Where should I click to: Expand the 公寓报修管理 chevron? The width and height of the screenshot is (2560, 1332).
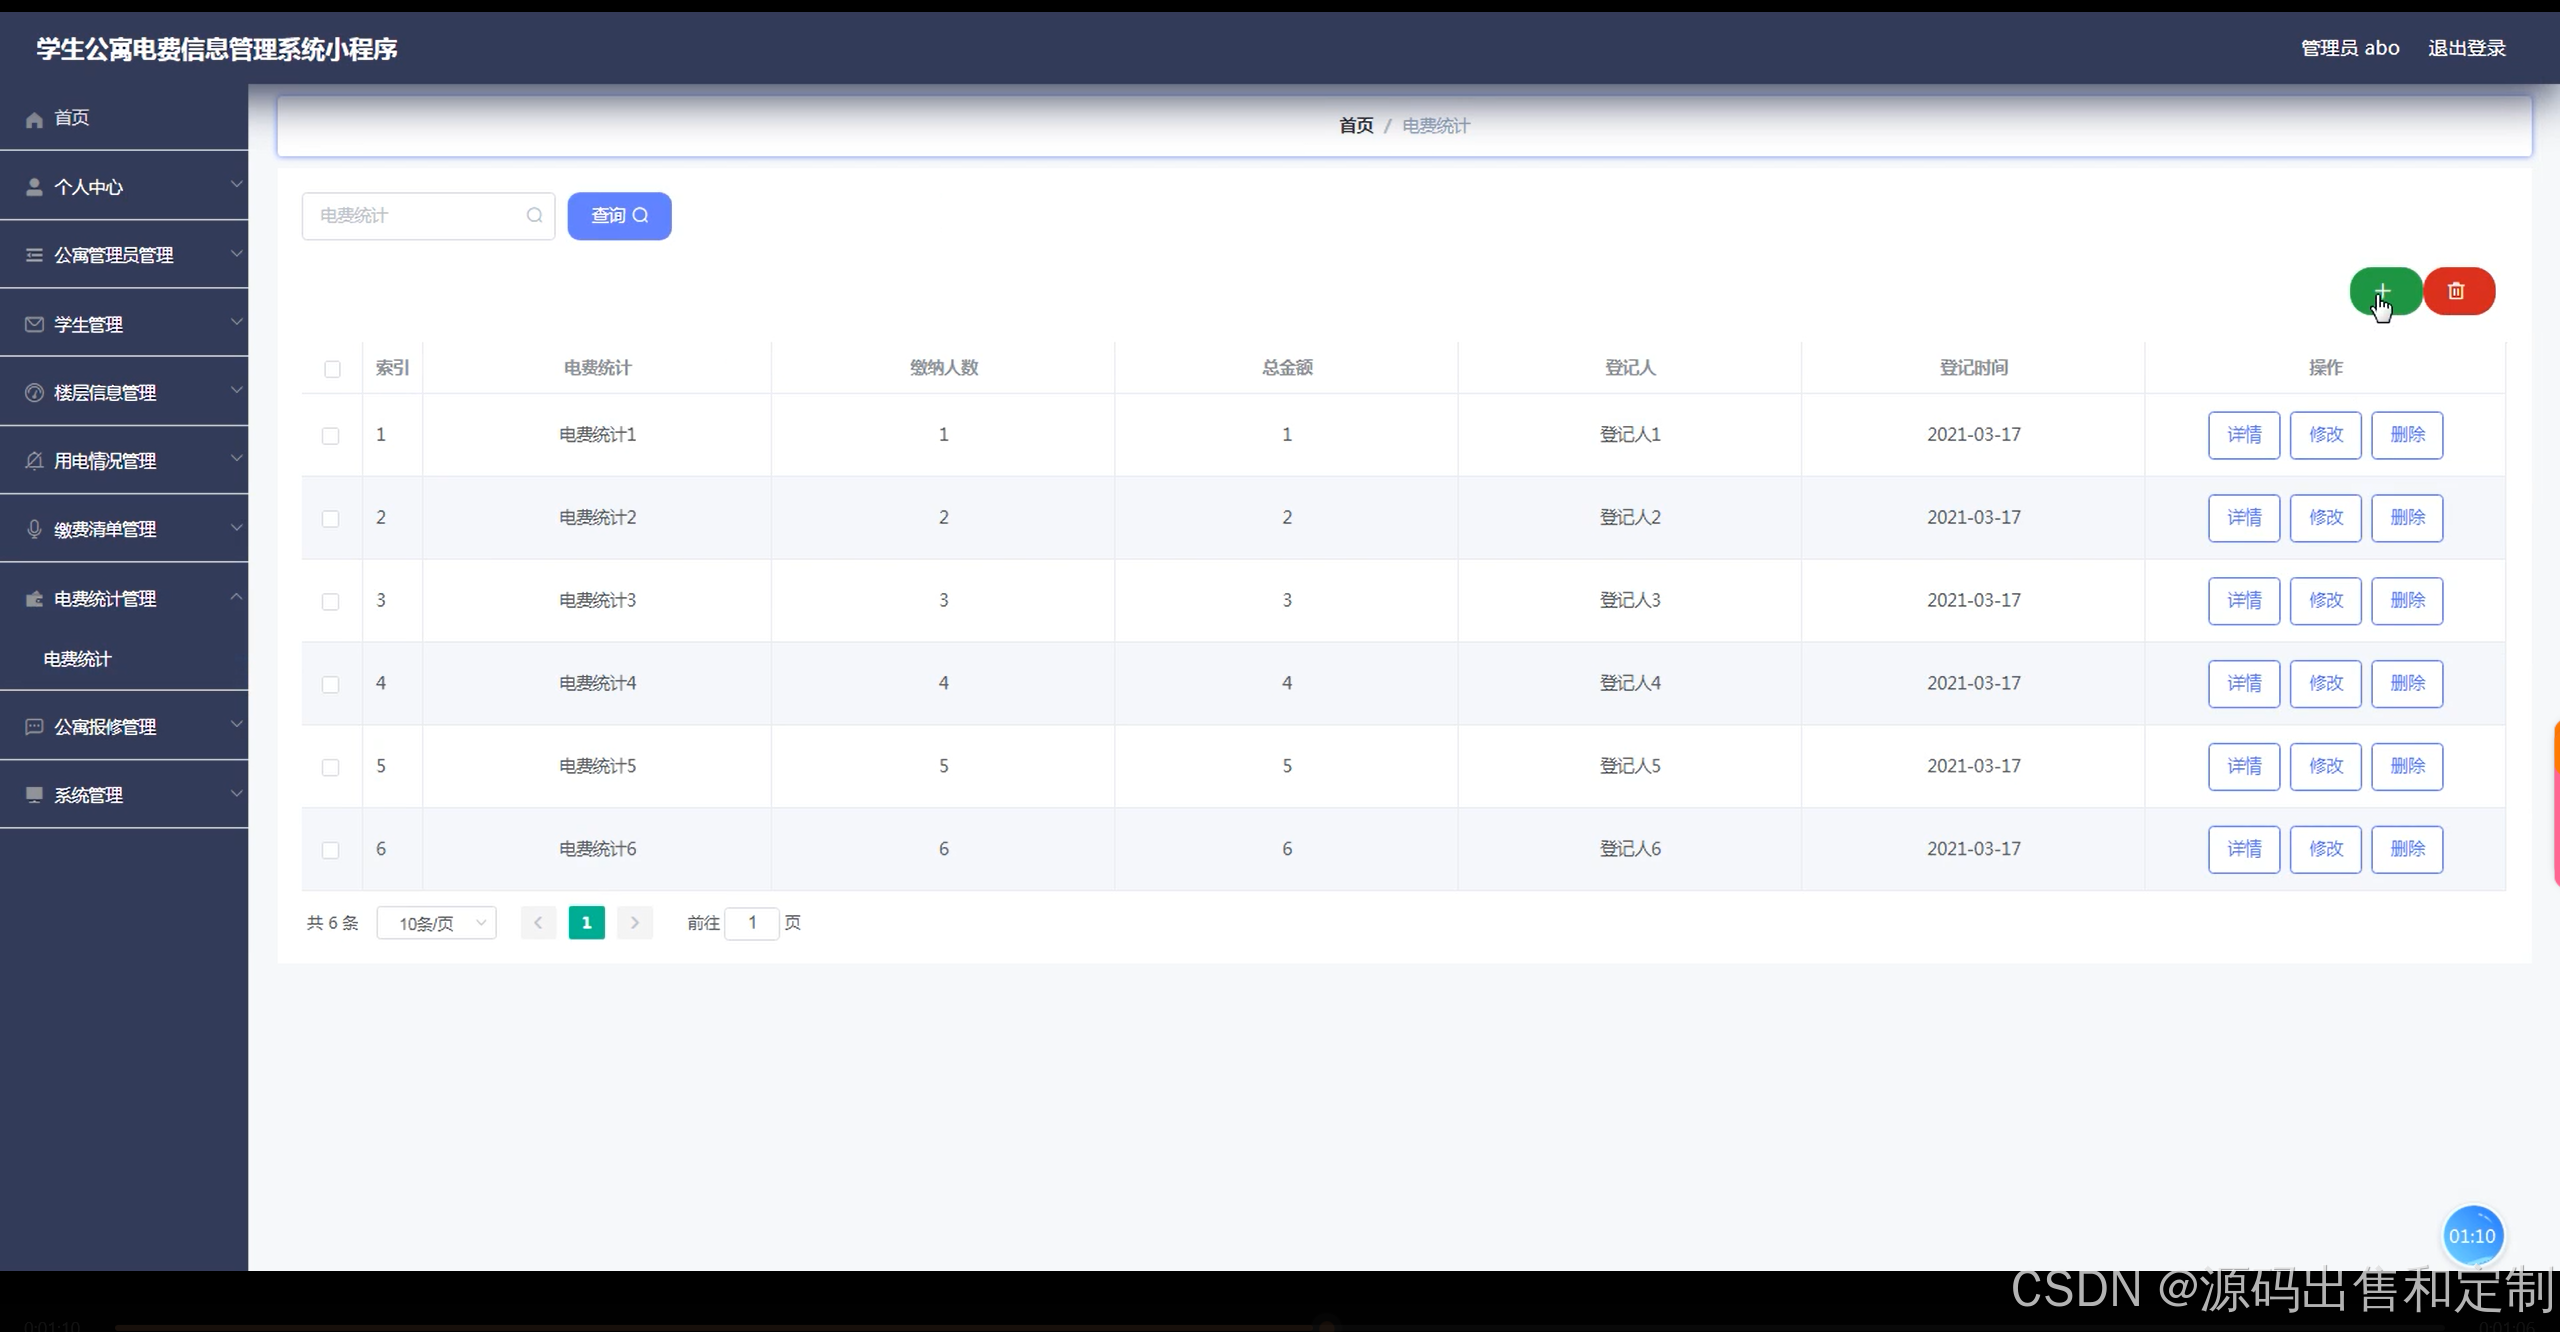pos(236,724)
